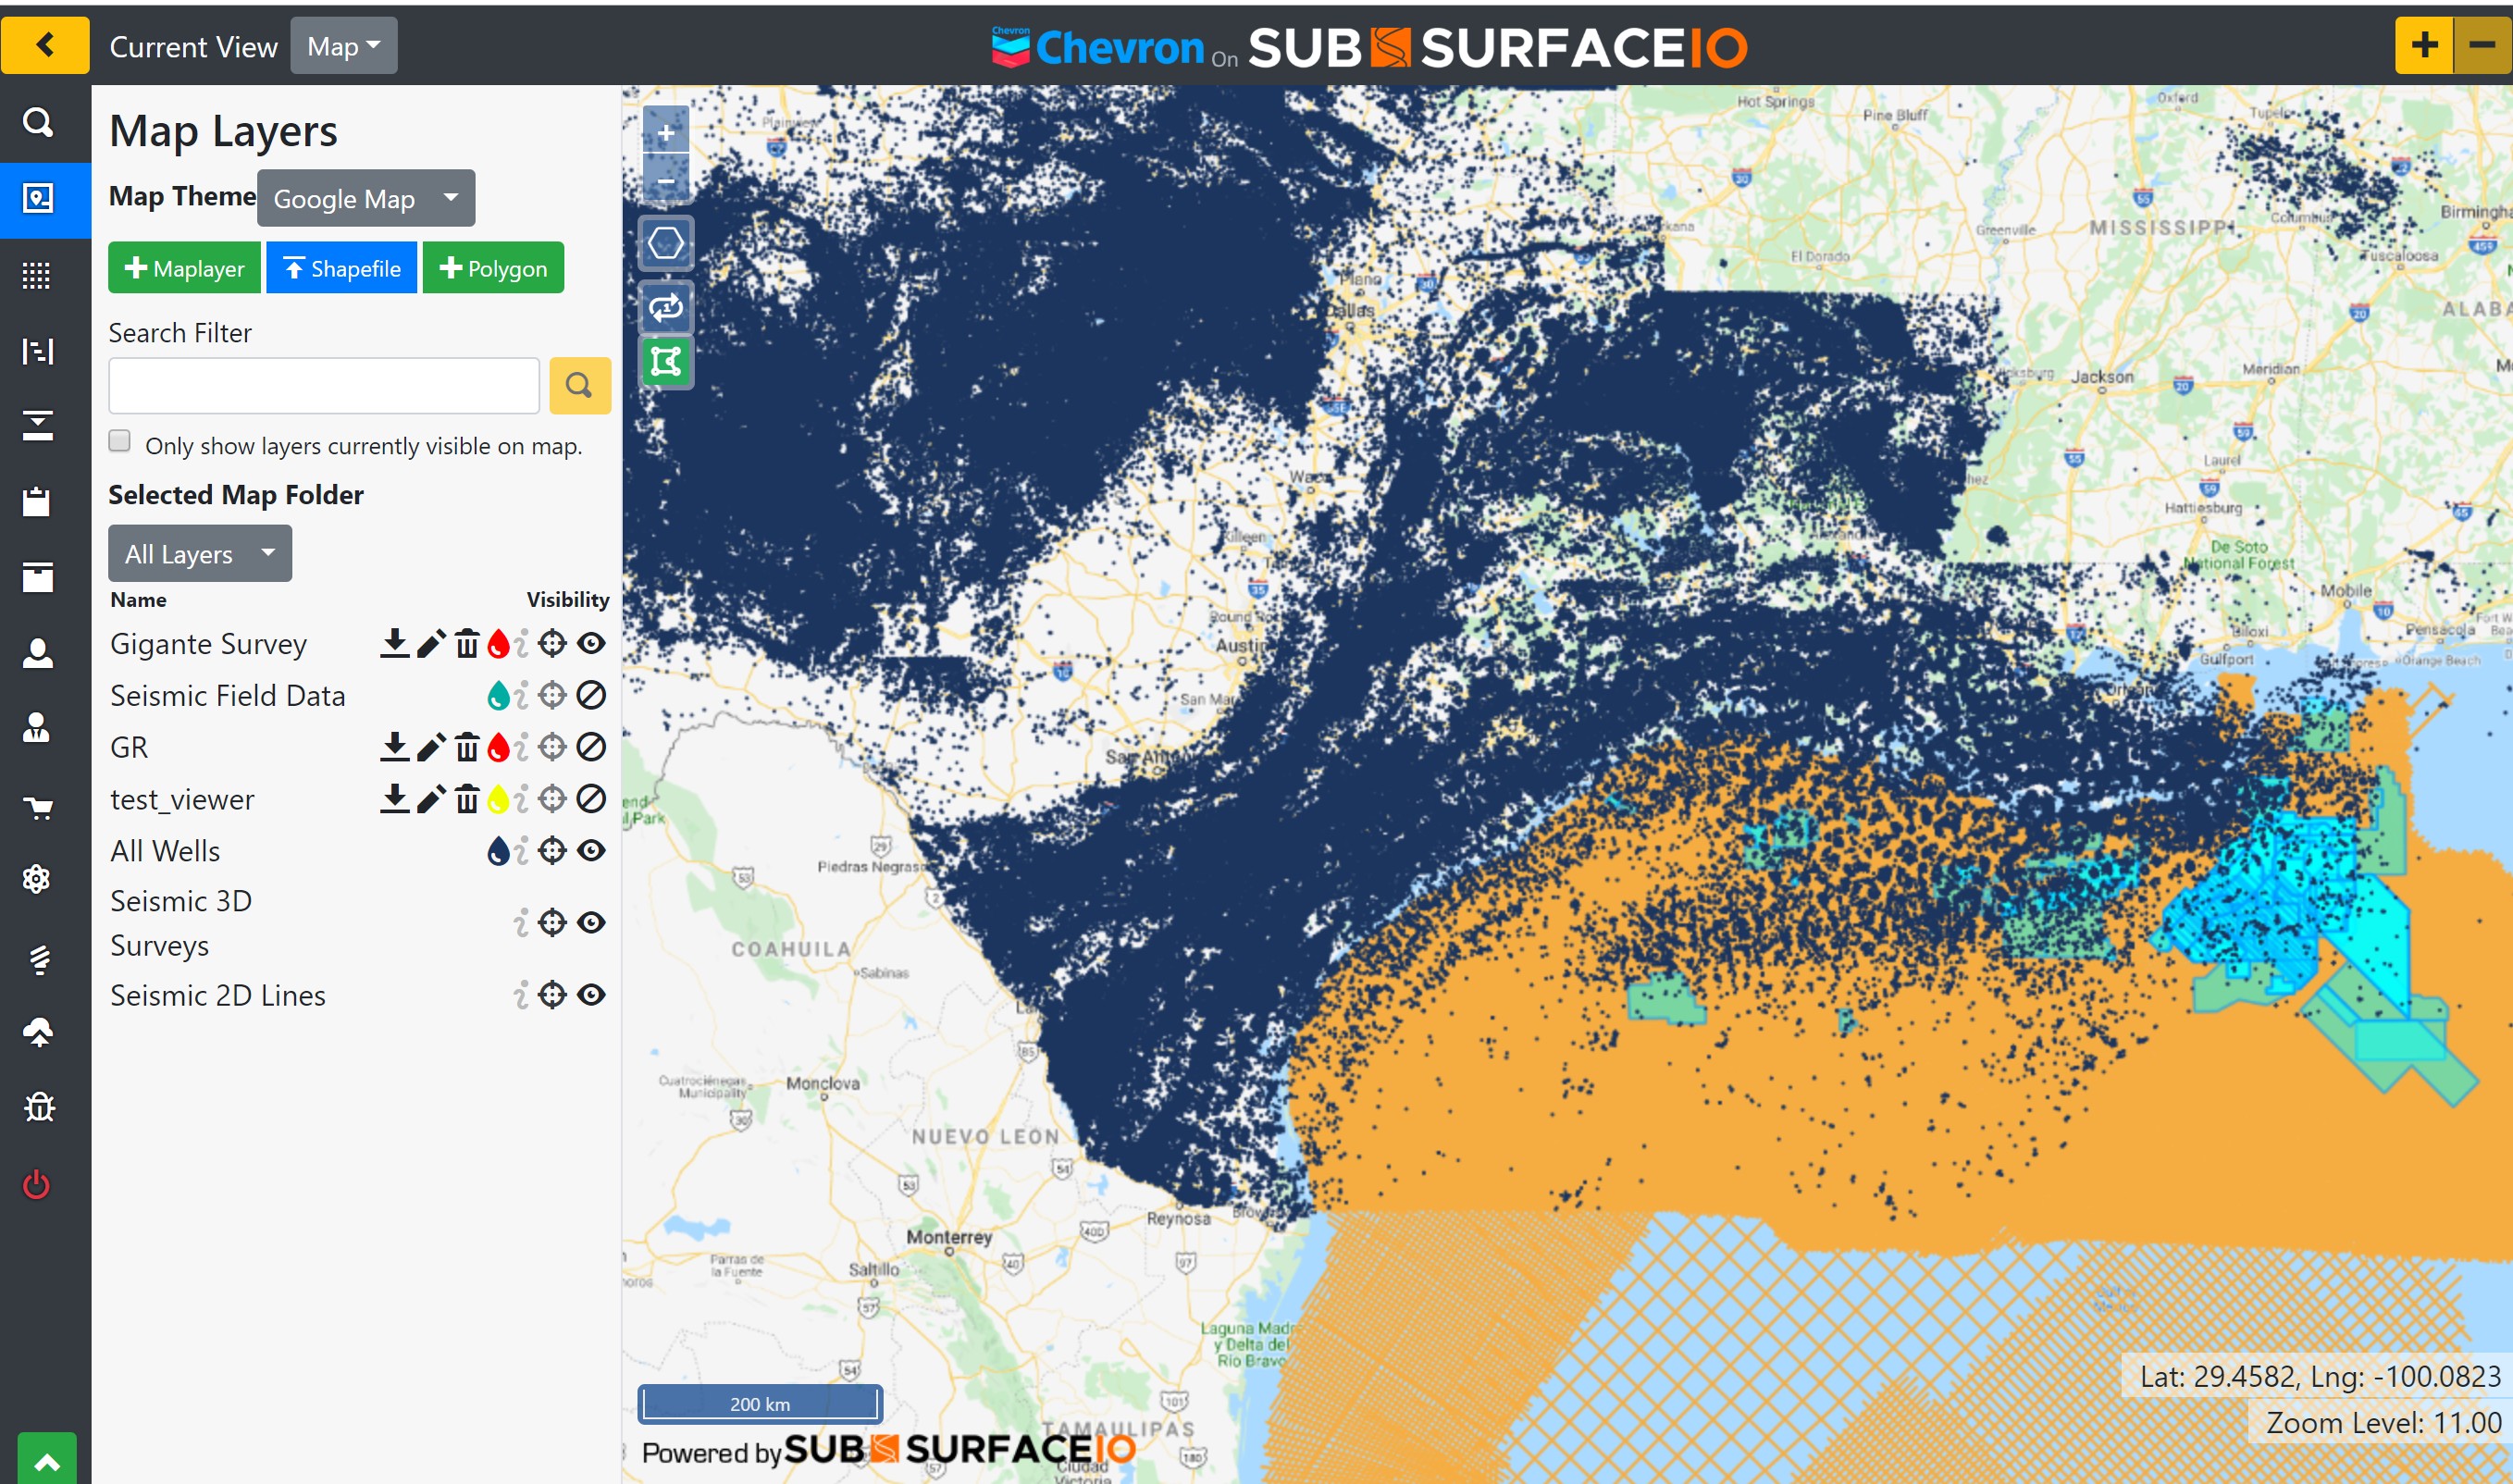Download the GR layer
This screenshot has height=1484, width=2513.
[395, 747]
